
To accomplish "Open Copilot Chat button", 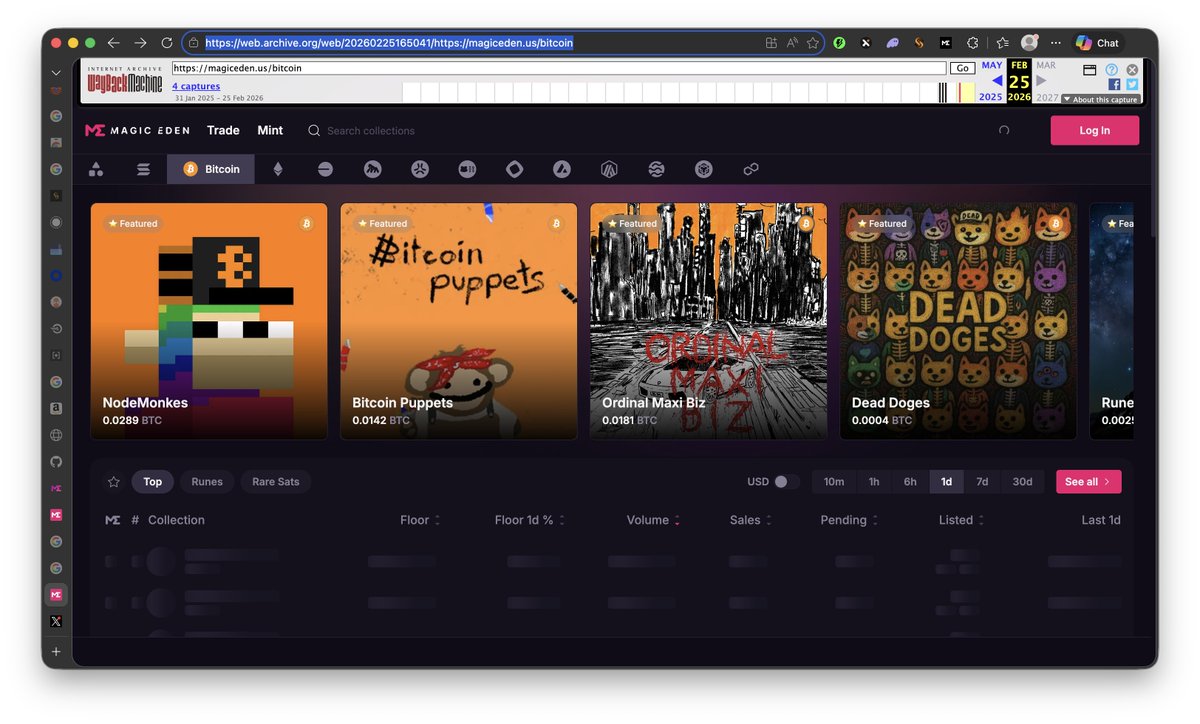I will tap(1097, 43).
